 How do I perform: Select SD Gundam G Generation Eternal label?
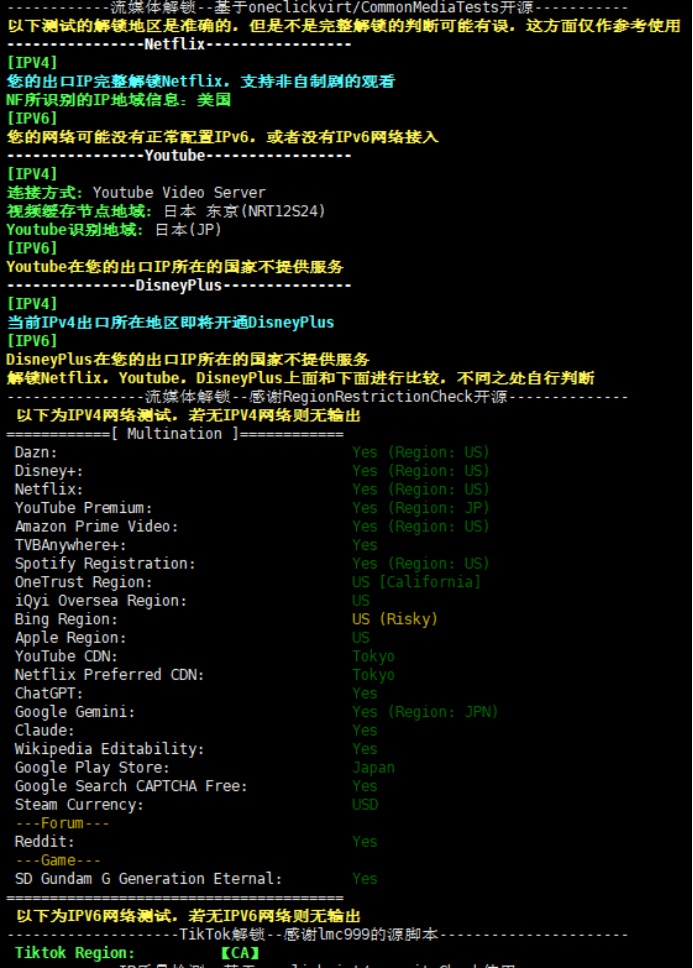(148, 878)
